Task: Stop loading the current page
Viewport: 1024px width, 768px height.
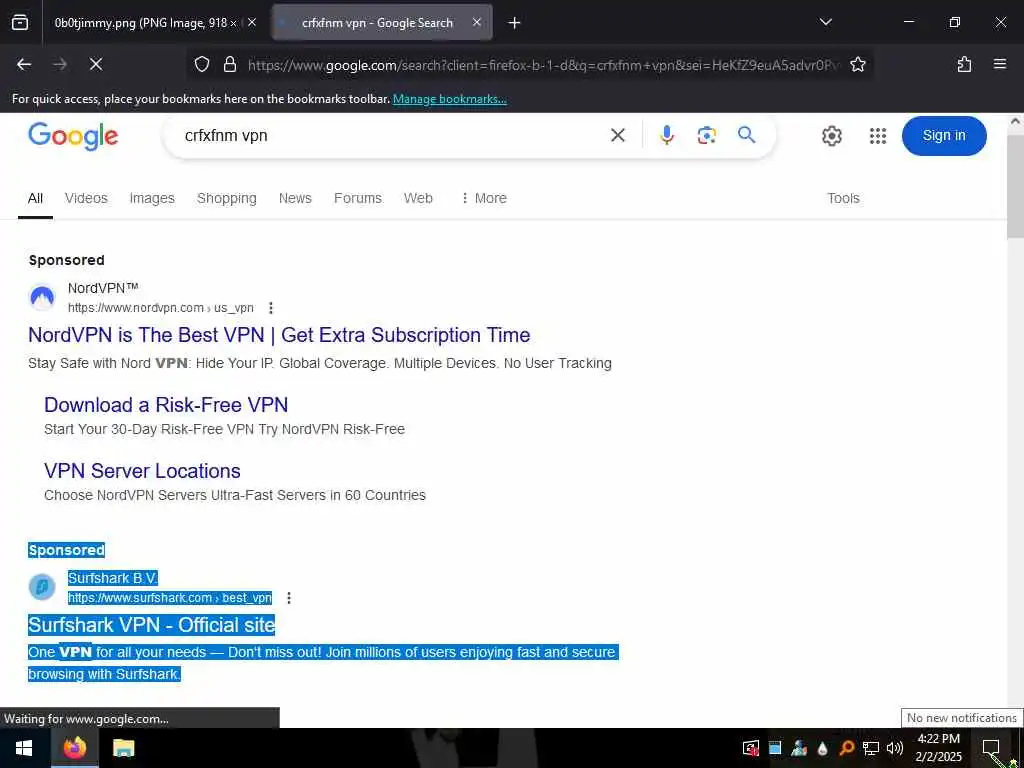Action: pyautogui.click(x=96, y=64)
